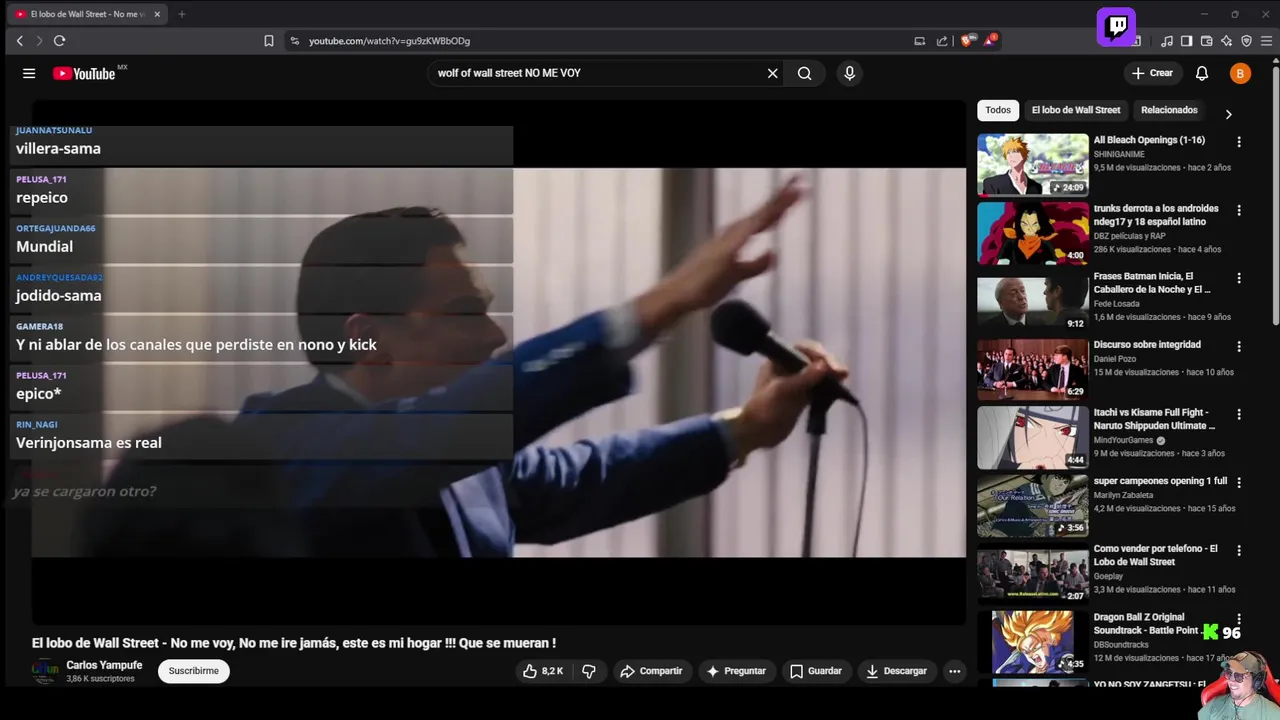Open the SHINIGANIME channel name
The height and width of the screenshot is (720, 1280).
pyautogui.click(x=1119, y=155)
